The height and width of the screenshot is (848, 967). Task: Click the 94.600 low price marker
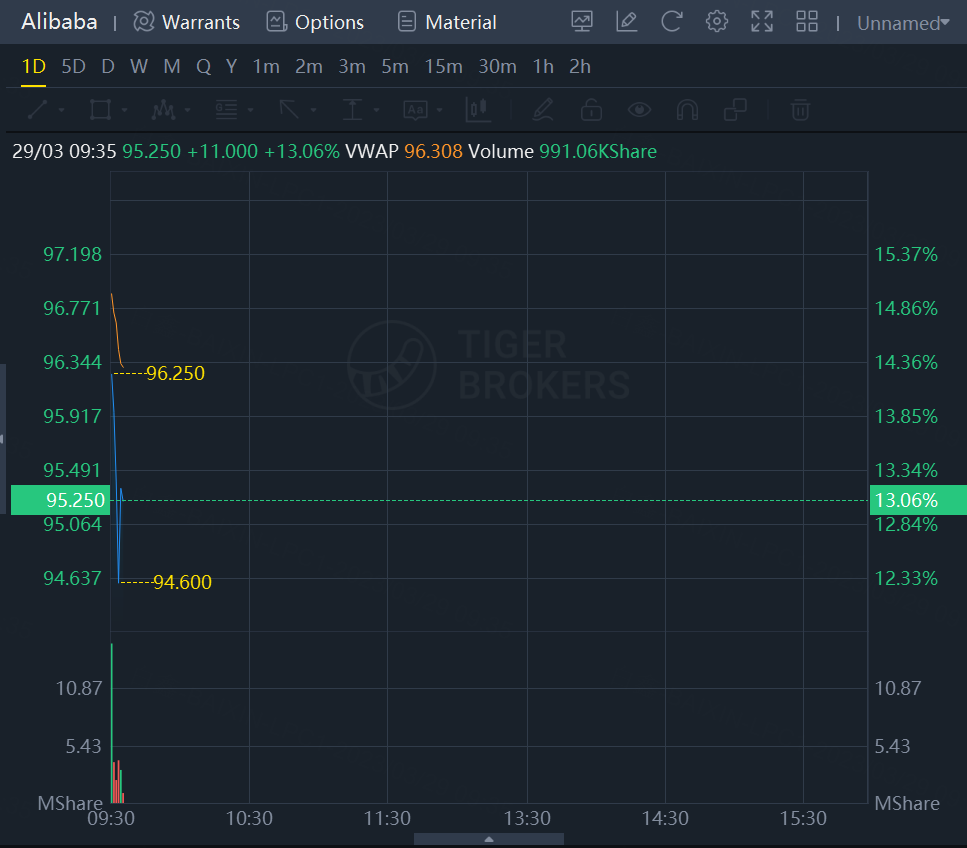click(x=182, y=582)
